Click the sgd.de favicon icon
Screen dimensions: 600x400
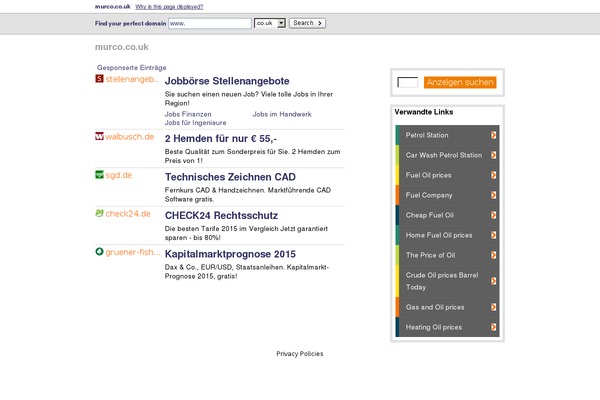coord(99,174)
